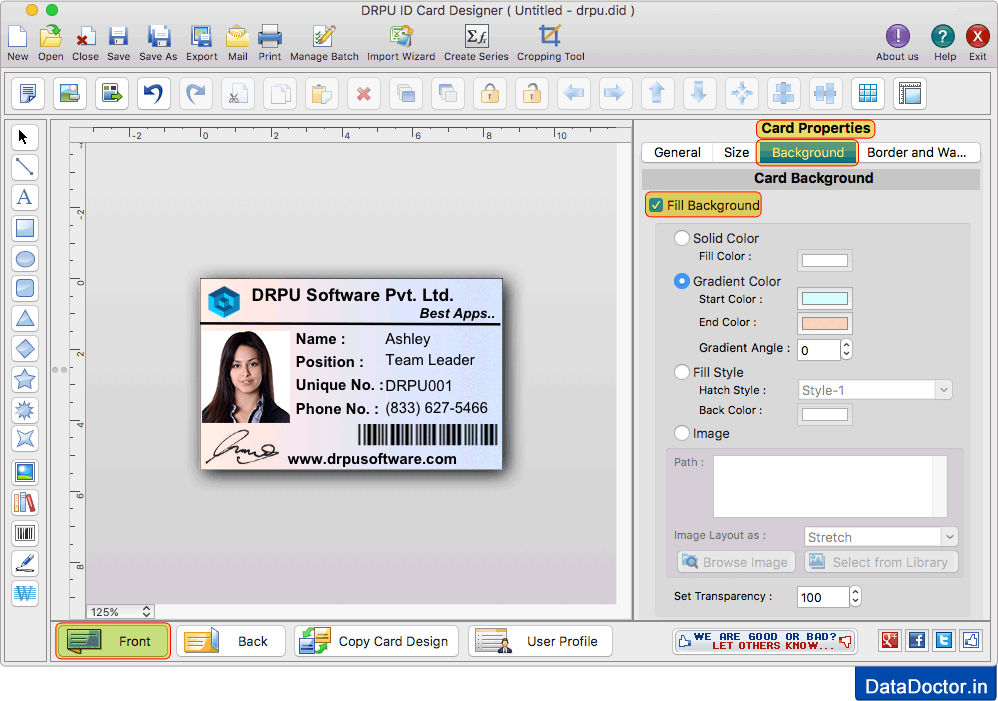Print the ID card
The height and width of the screenshot is (701, 998).
pyautogui.click(x=270, y=36)
